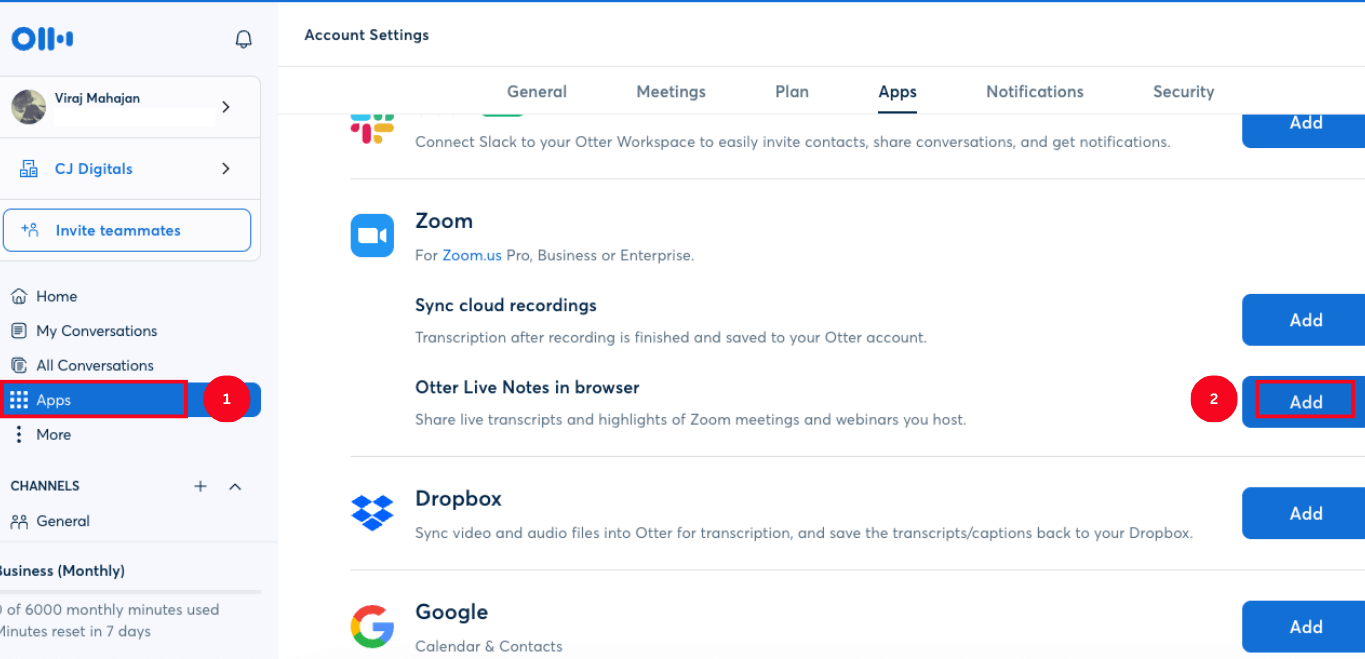Click Sync cloud recordings title
Screen dimensions: 1365x659
click(506, 305)
